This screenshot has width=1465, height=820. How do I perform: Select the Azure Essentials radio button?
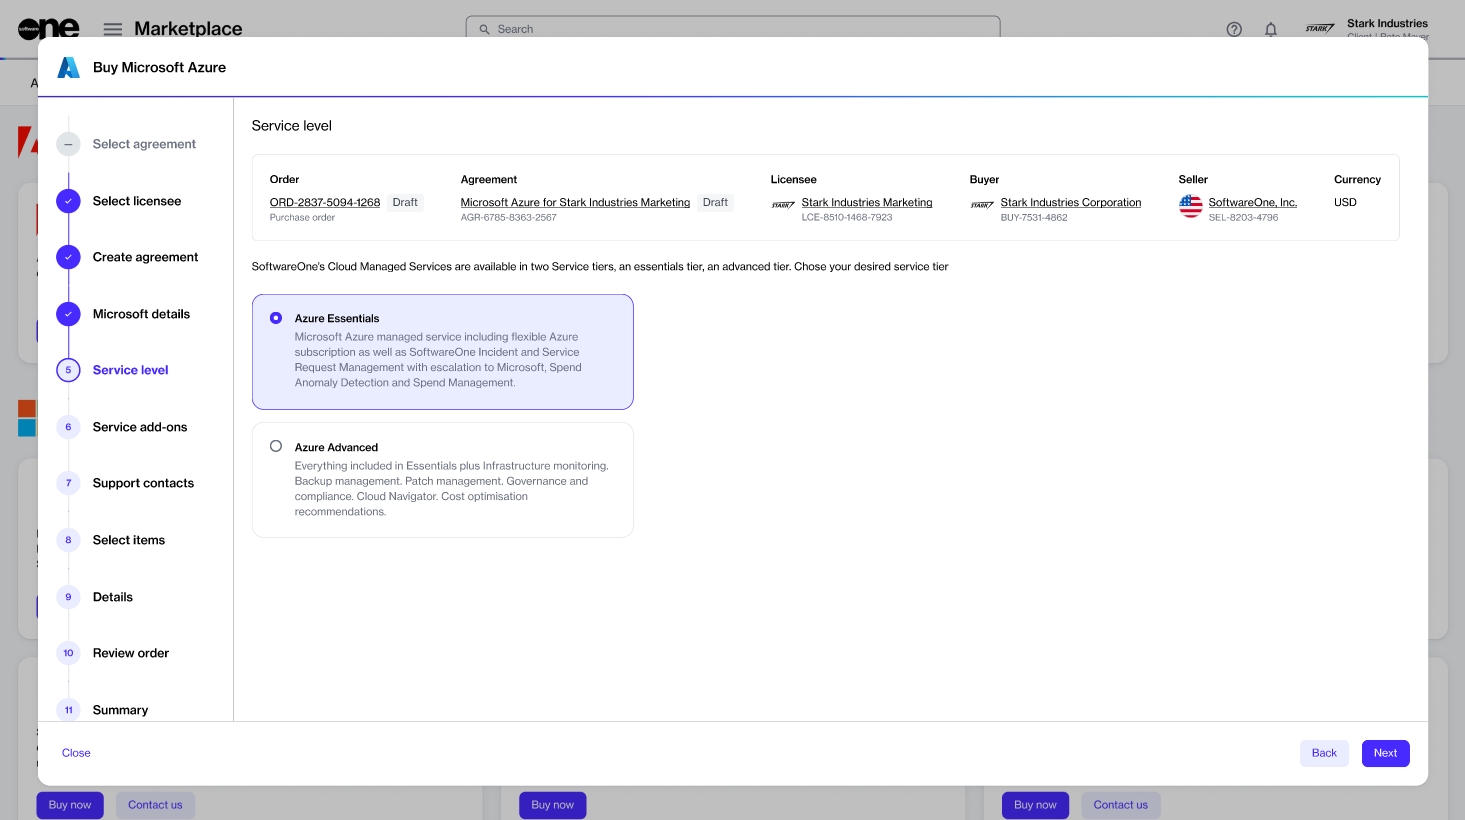coord(276,318)
